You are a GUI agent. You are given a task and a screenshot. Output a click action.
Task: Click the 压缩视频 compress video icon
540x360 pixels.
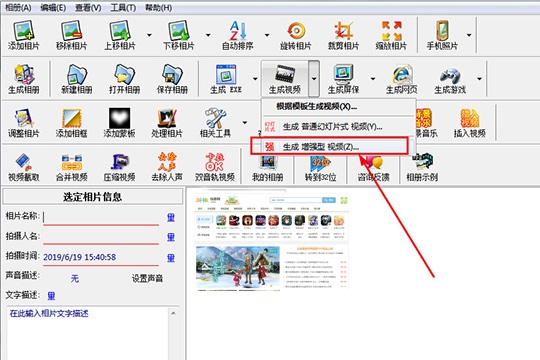(119, 167)
